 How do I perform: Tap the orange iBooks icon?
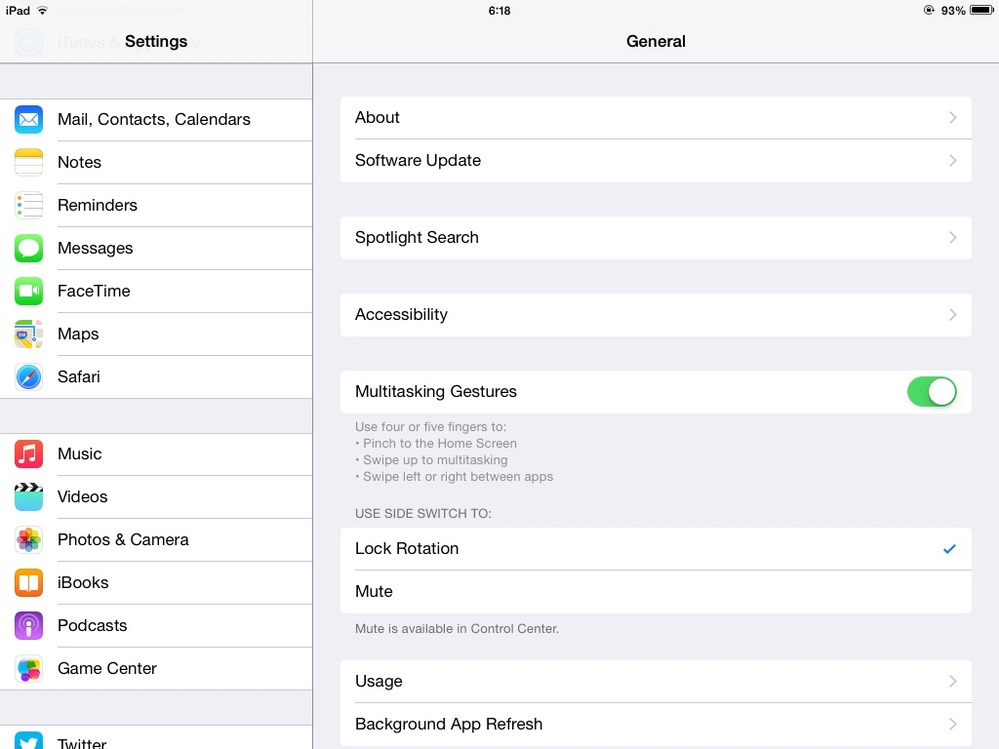[x=29, y=582]
